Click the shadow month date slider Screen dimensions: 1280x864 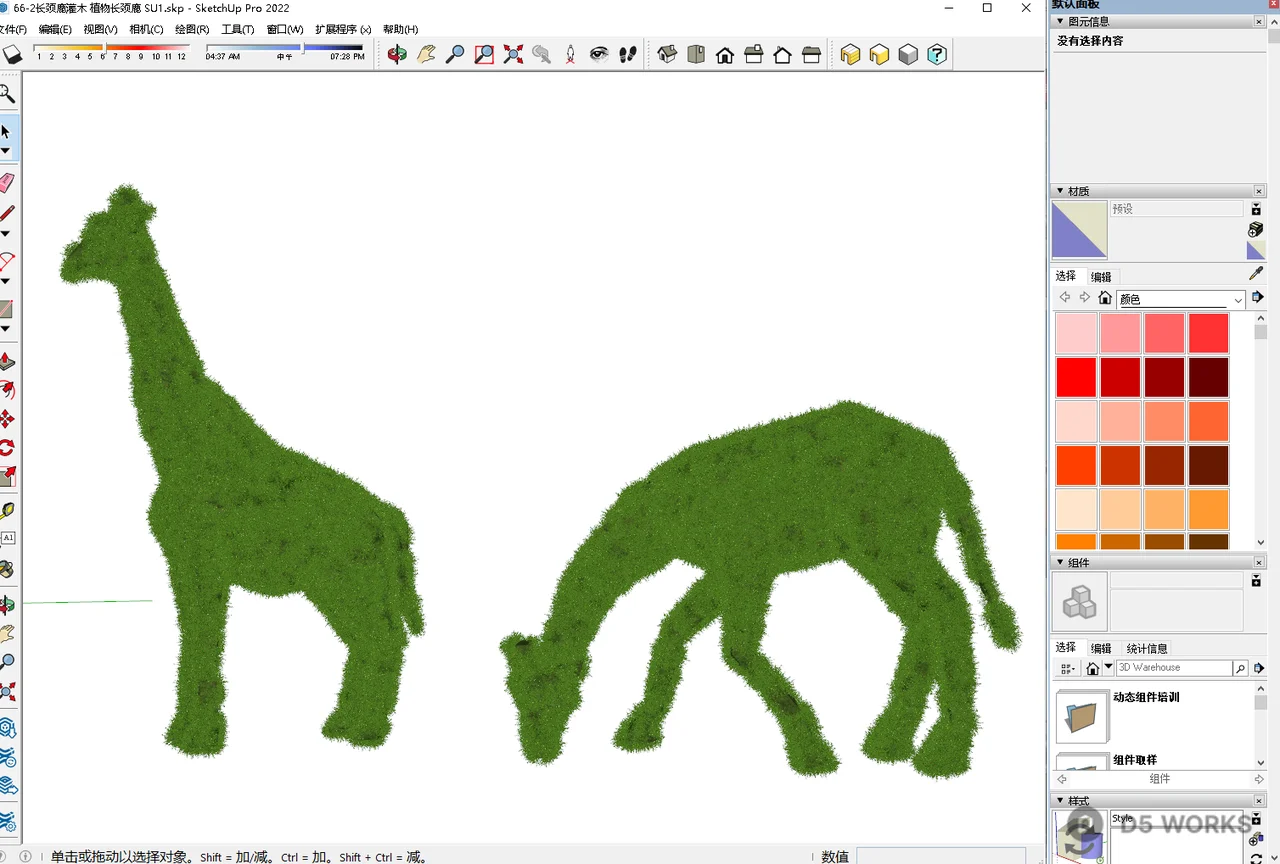110,47
